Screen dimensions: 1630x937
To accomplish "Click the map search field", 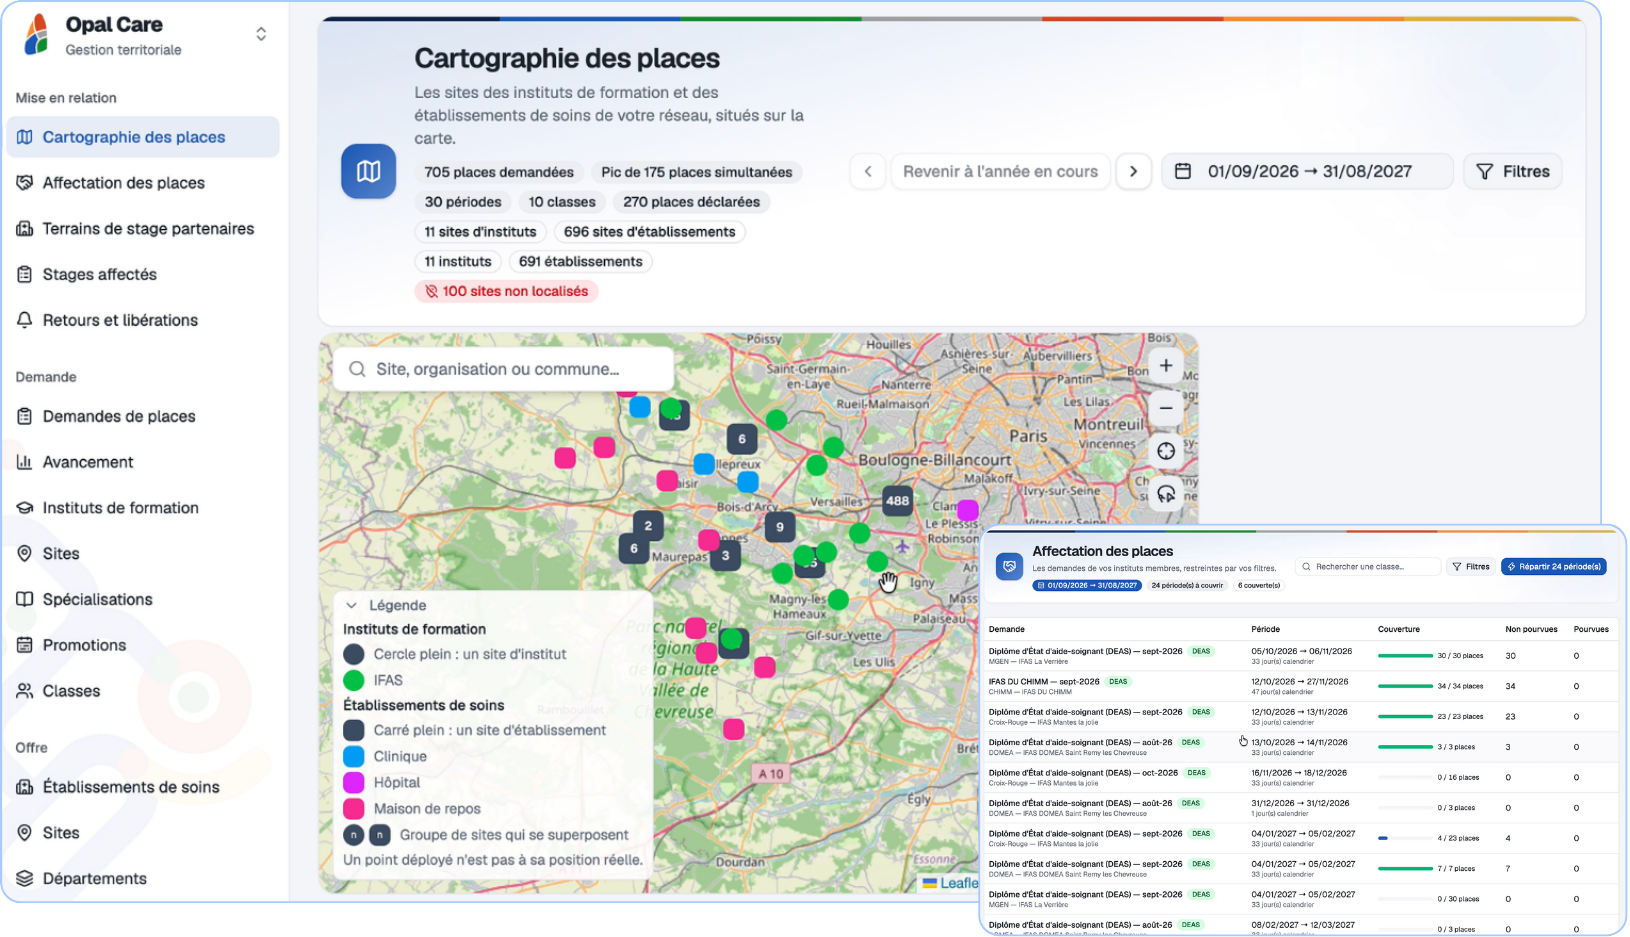I will [503, 369].
